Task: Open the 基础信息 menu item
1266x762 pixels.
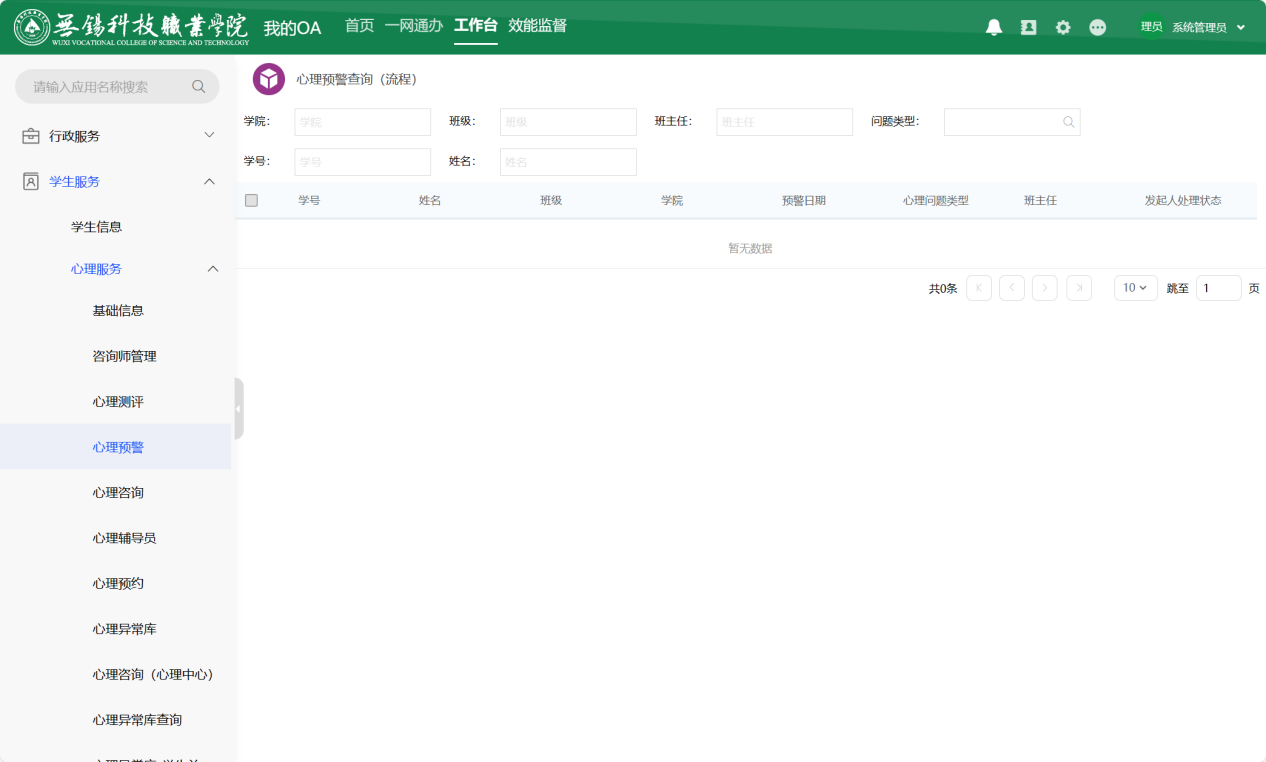Action: coord(118,311)
